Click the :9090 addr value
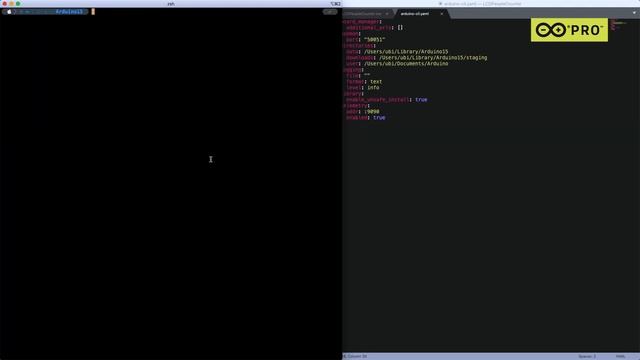Image resolution: width=640 pixels, height=360 pixels. coord(371,111)
